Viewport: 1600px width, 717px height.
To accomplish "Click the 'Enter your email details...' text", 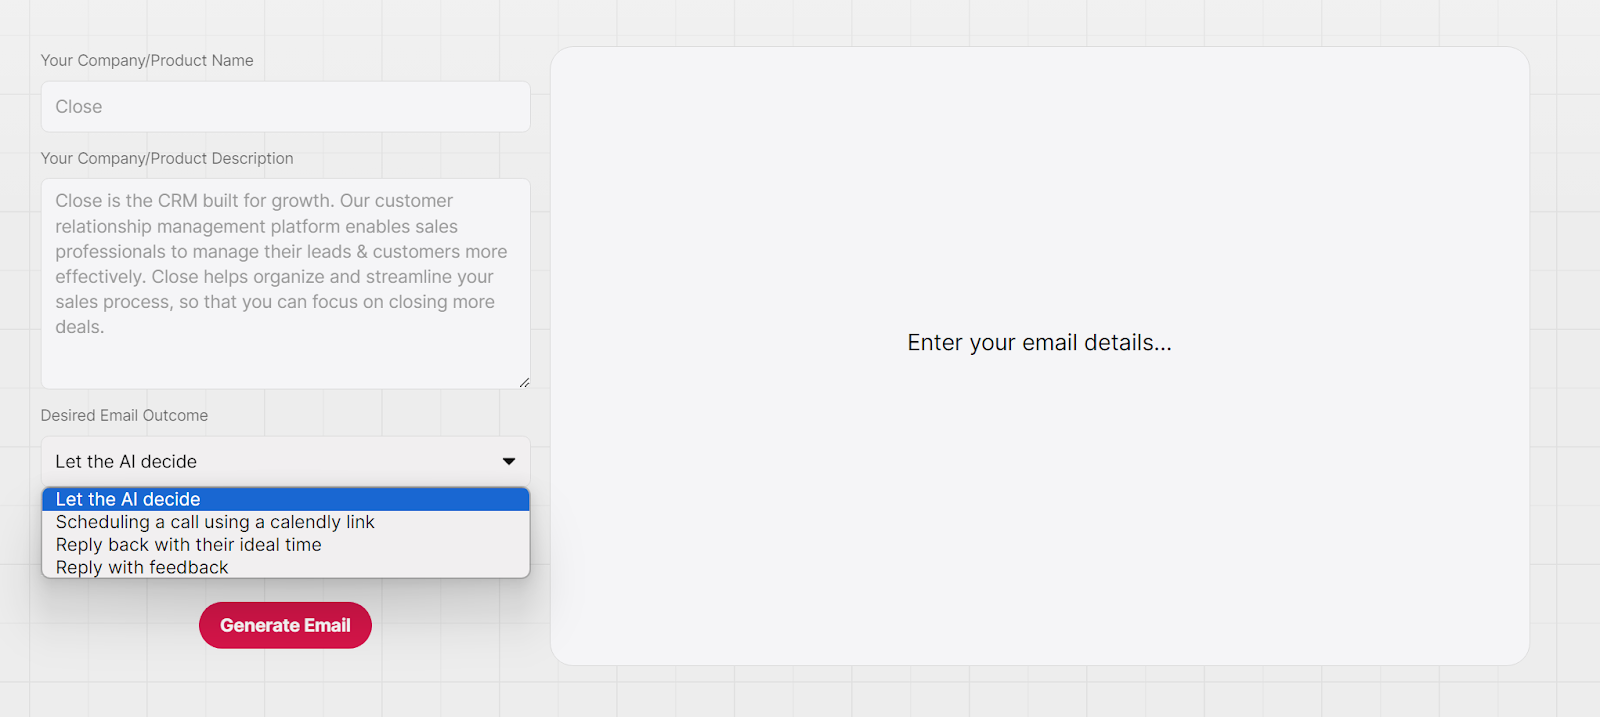I will [x=1039, y=343].
